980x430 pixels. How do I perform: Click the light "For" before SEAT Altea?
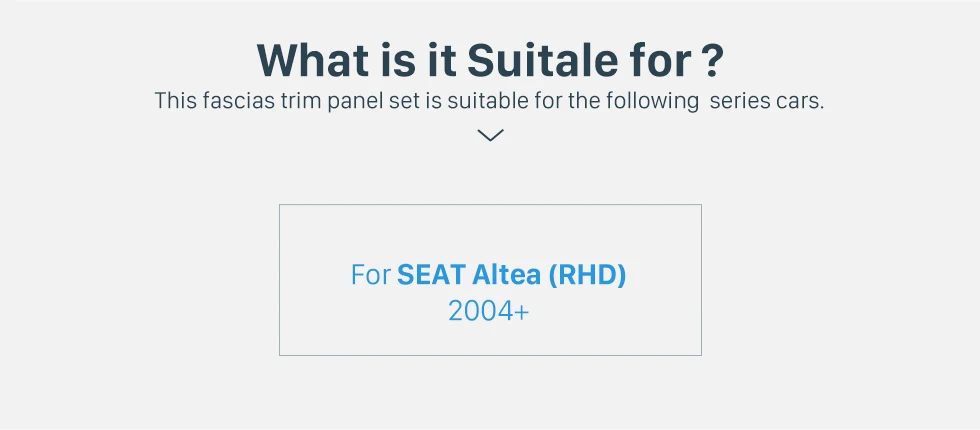370,275
